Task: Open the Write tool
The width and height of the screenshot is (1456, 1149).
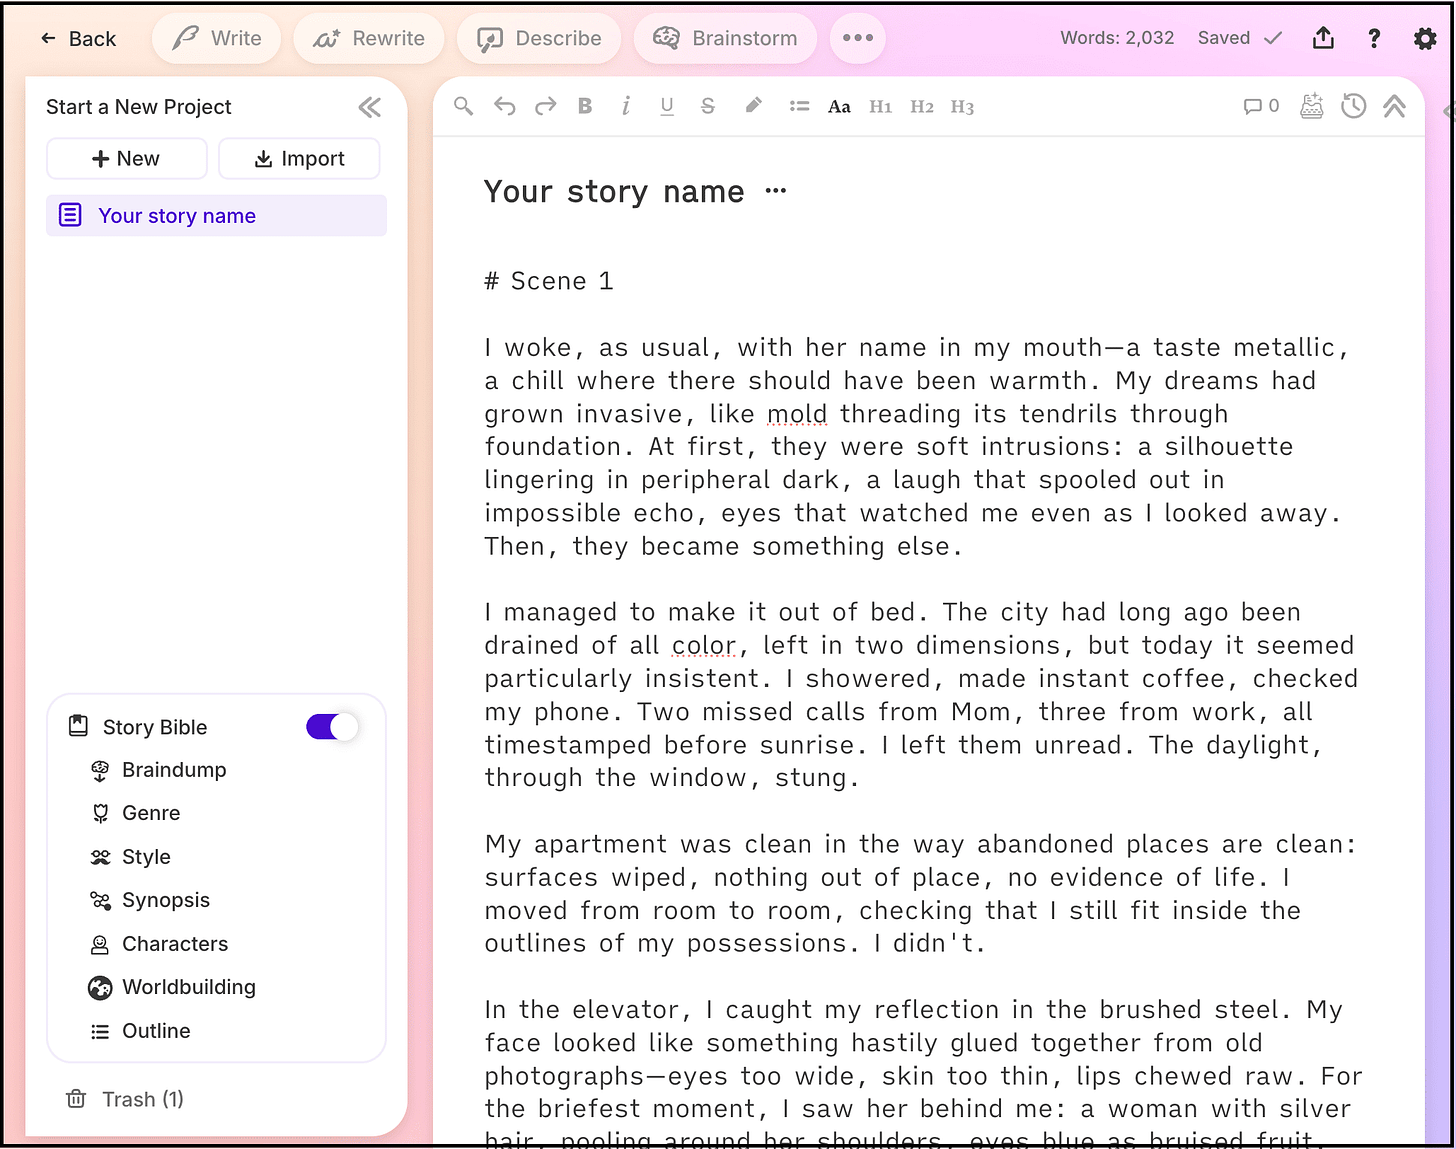Action: coord(217,38)
